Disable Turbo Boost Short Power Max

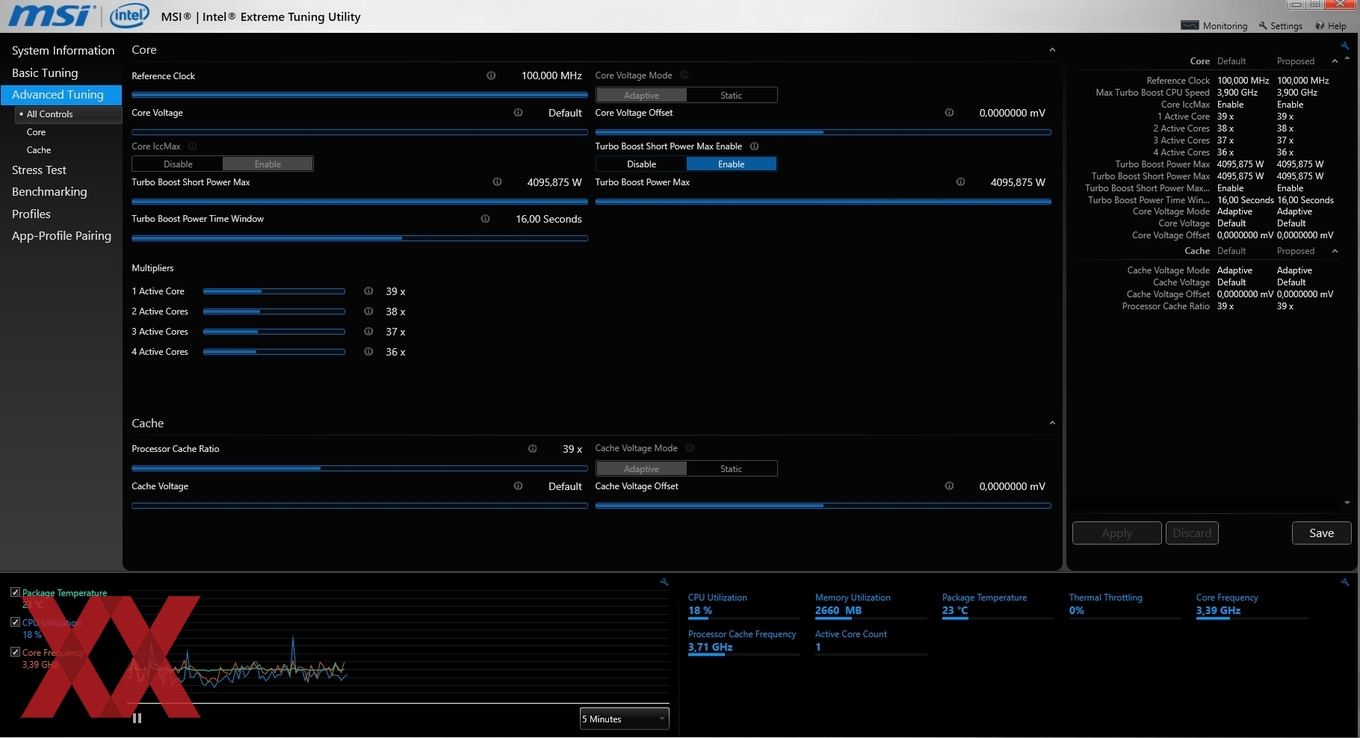pyautogui.click(x=641, y=164)
